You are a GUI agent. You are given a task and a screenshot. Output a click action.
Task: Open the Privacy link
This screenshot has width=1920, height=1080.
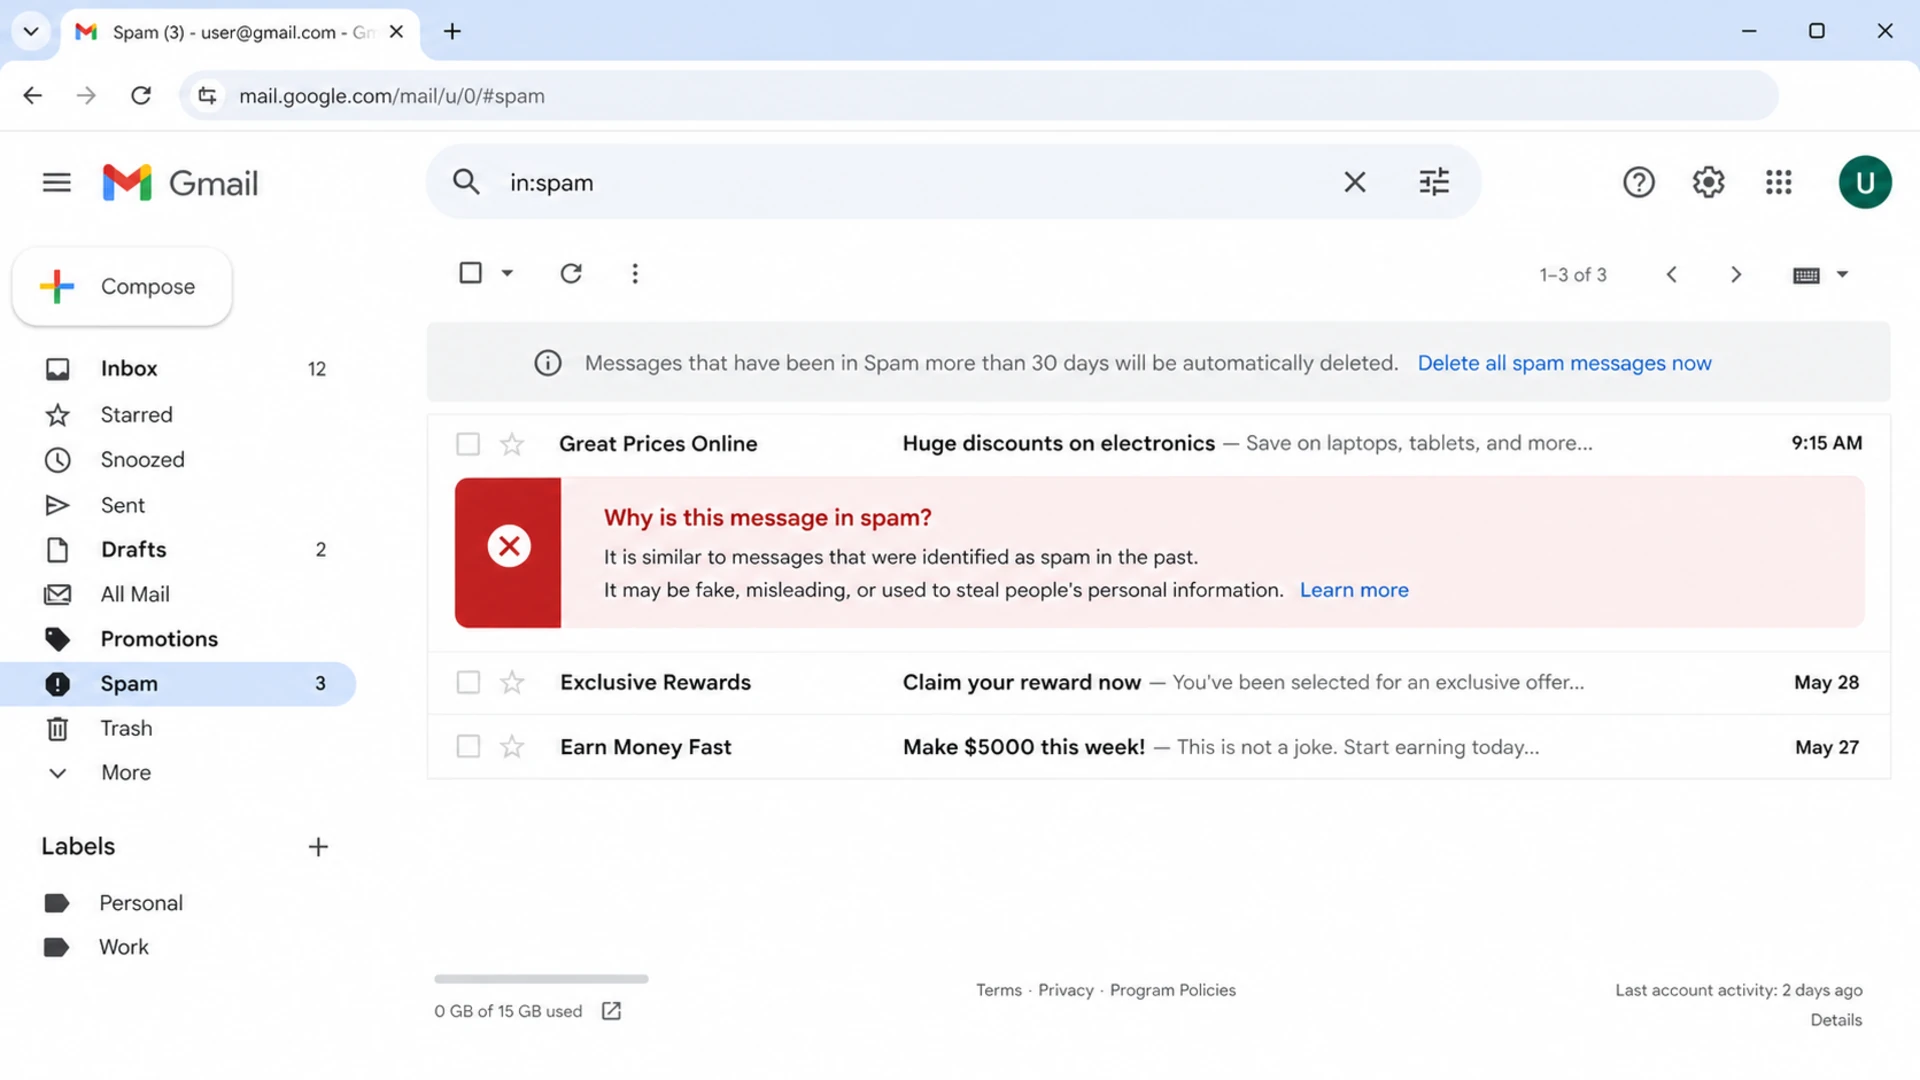1065,990
